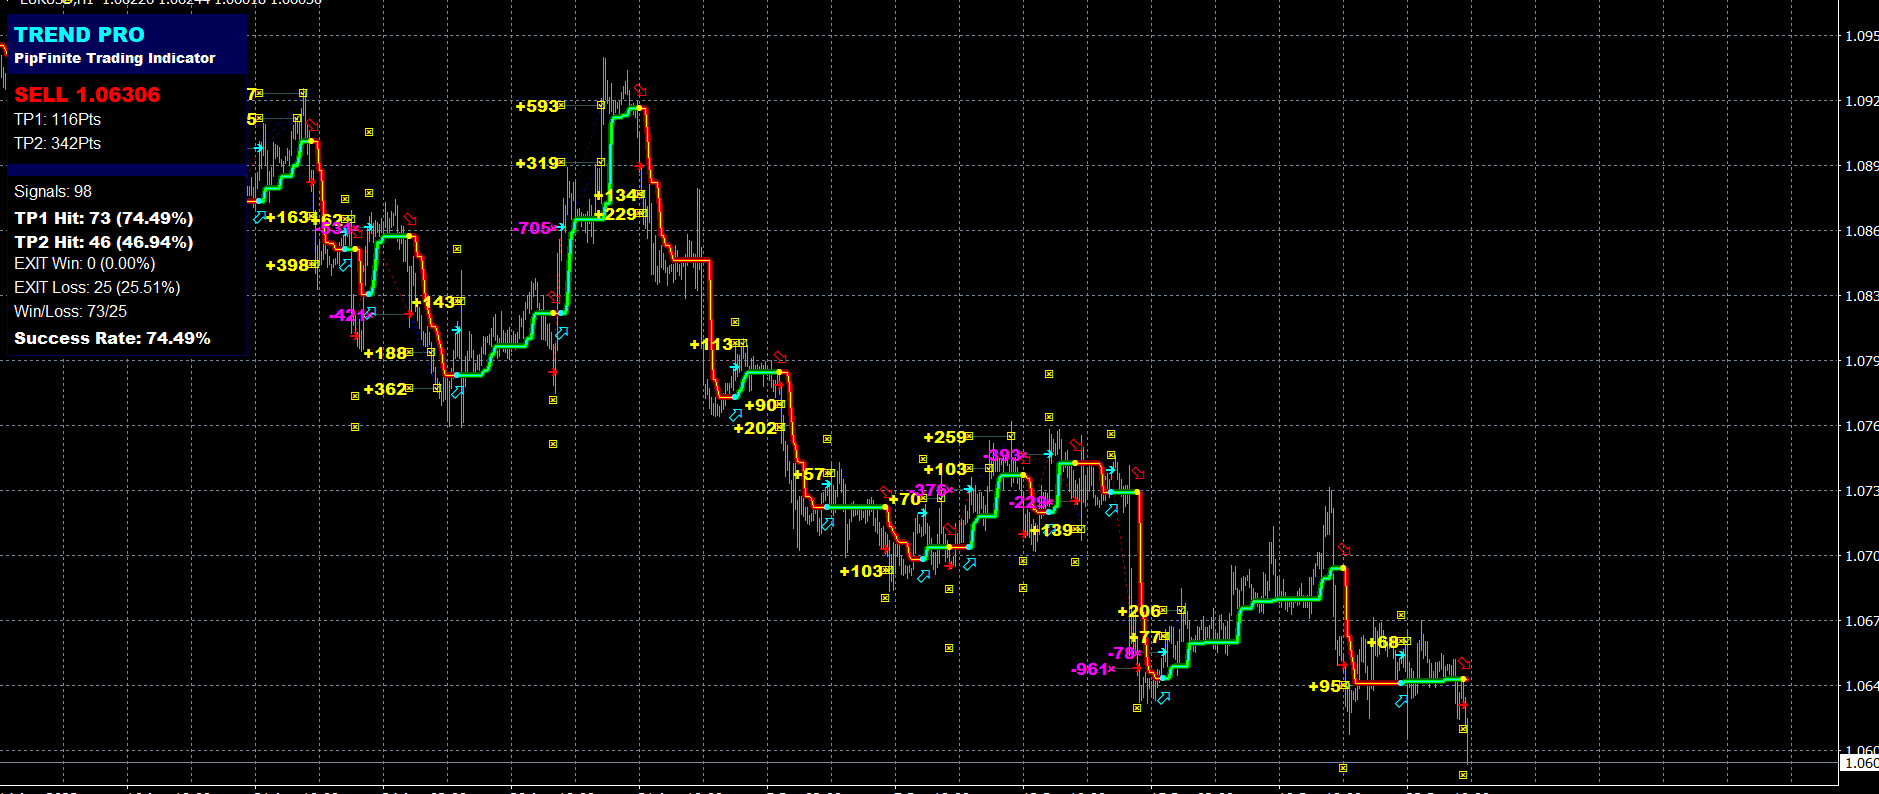Click the +319 profit label
Screen dimensions: 1879x794
[x=537, y=163]
